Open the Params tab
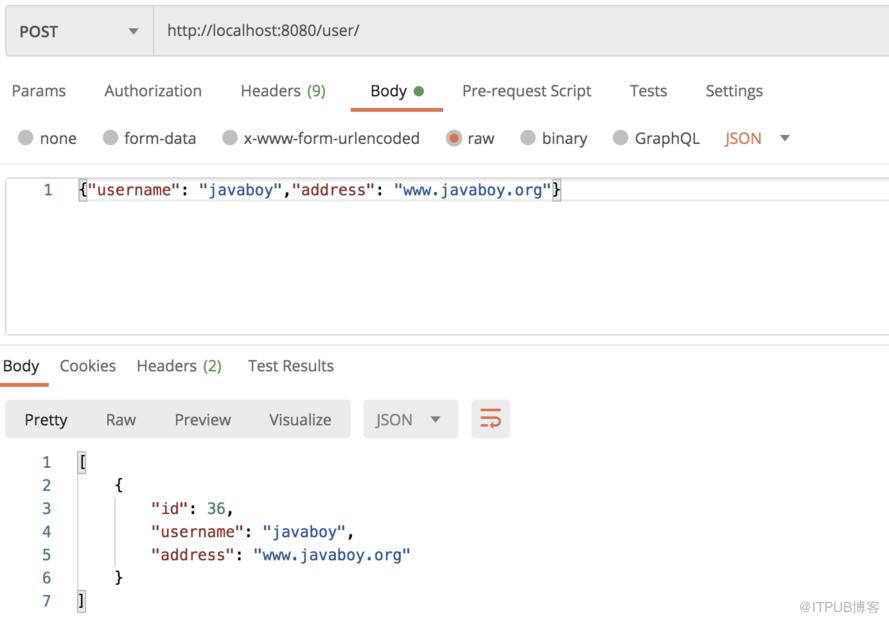 [x=39, y=91]
